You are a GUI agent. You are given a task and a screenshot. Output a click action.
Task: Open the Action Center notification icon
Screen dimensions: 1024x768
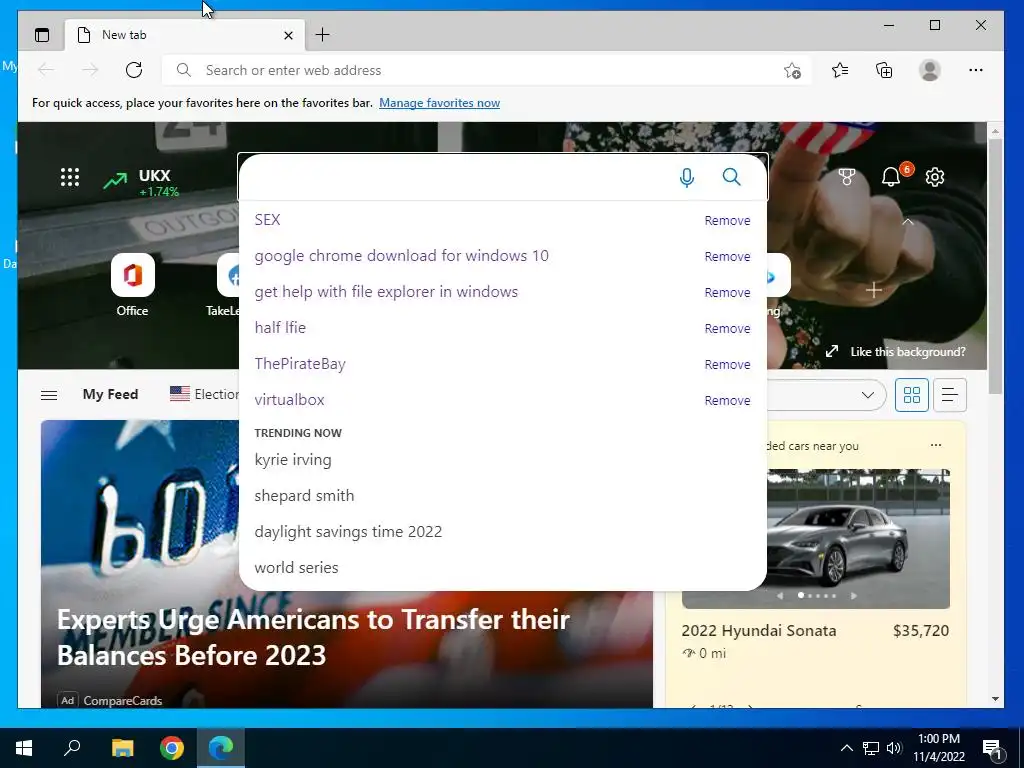click(x=992, y=748)
